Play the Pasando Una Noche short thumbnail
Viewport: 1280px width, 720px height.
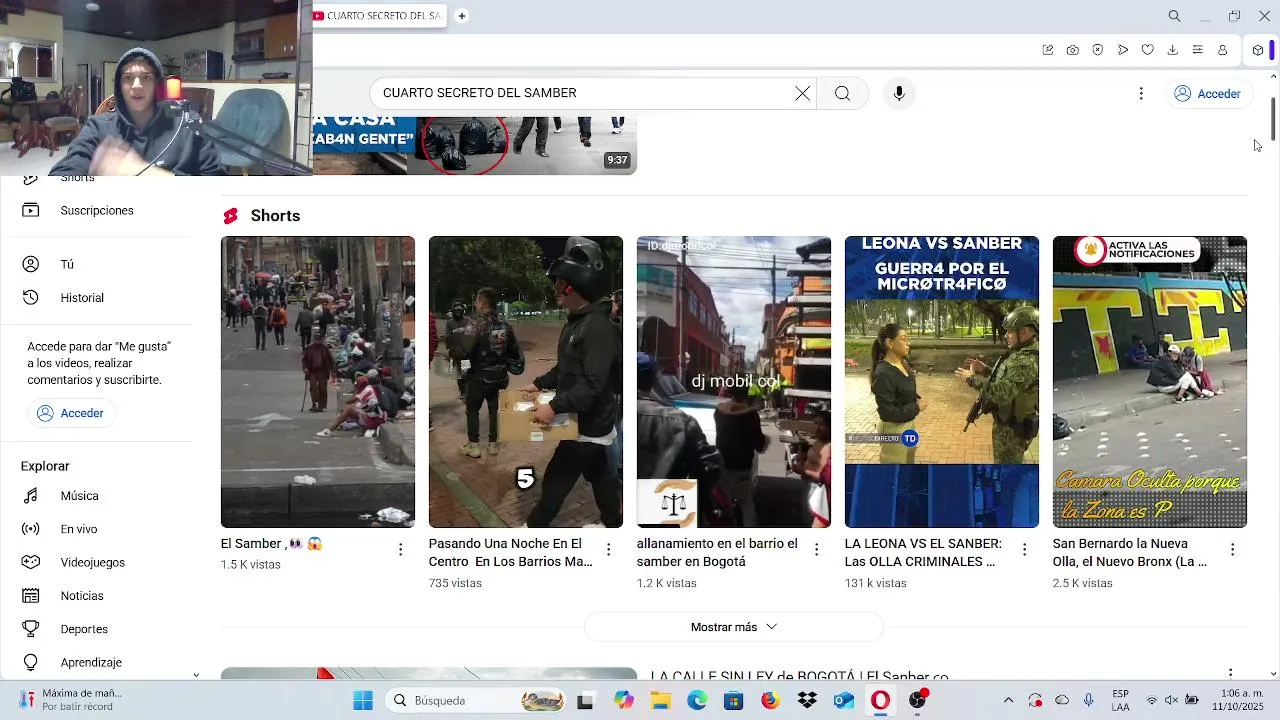tap(526, 382)
